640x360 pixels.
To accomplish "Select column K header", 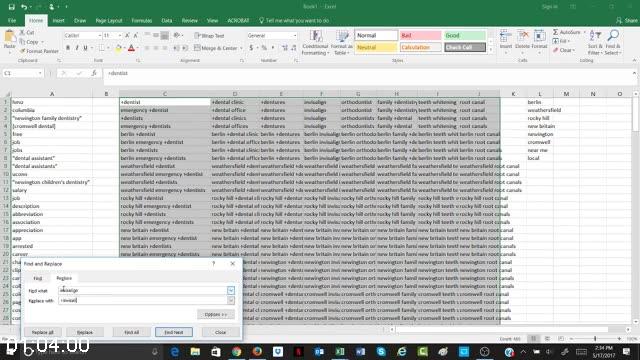I will pyautogui.click(x=513, y=94).
